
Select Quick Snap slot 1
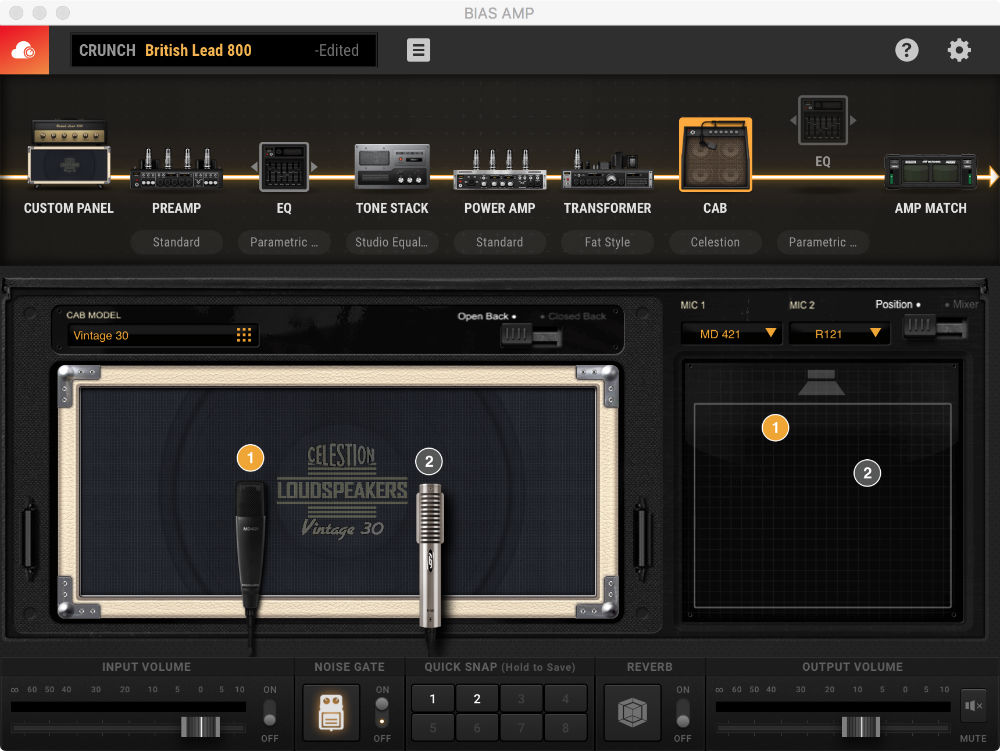coord(433,699)
